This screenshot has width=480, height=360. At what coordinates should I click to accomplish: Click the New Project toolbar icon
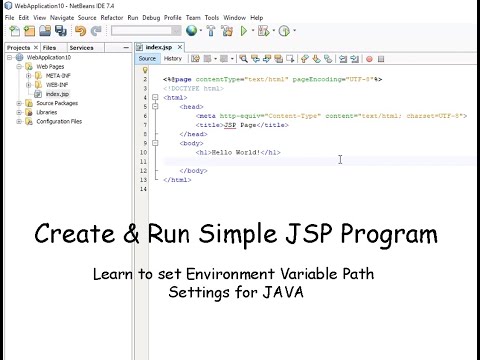tap(29, 31)
